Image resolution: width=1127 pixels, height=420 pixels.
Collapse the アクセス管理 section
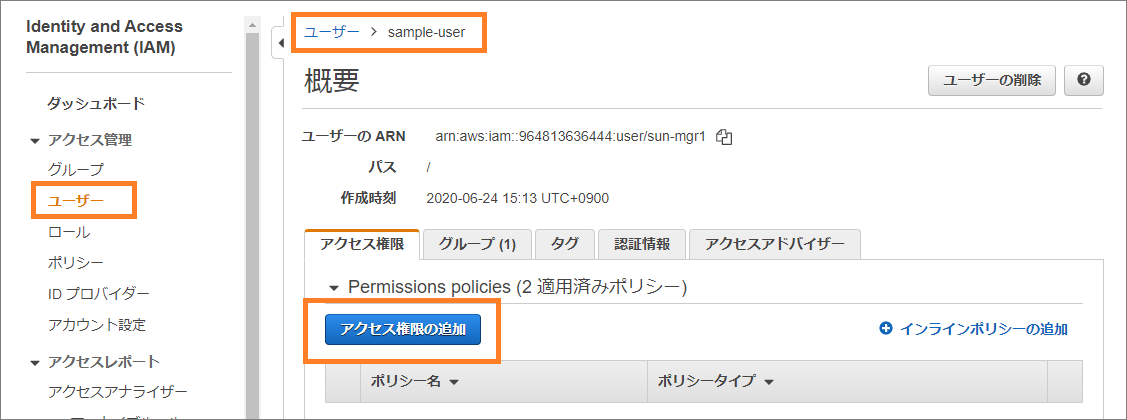click(34, 141)
